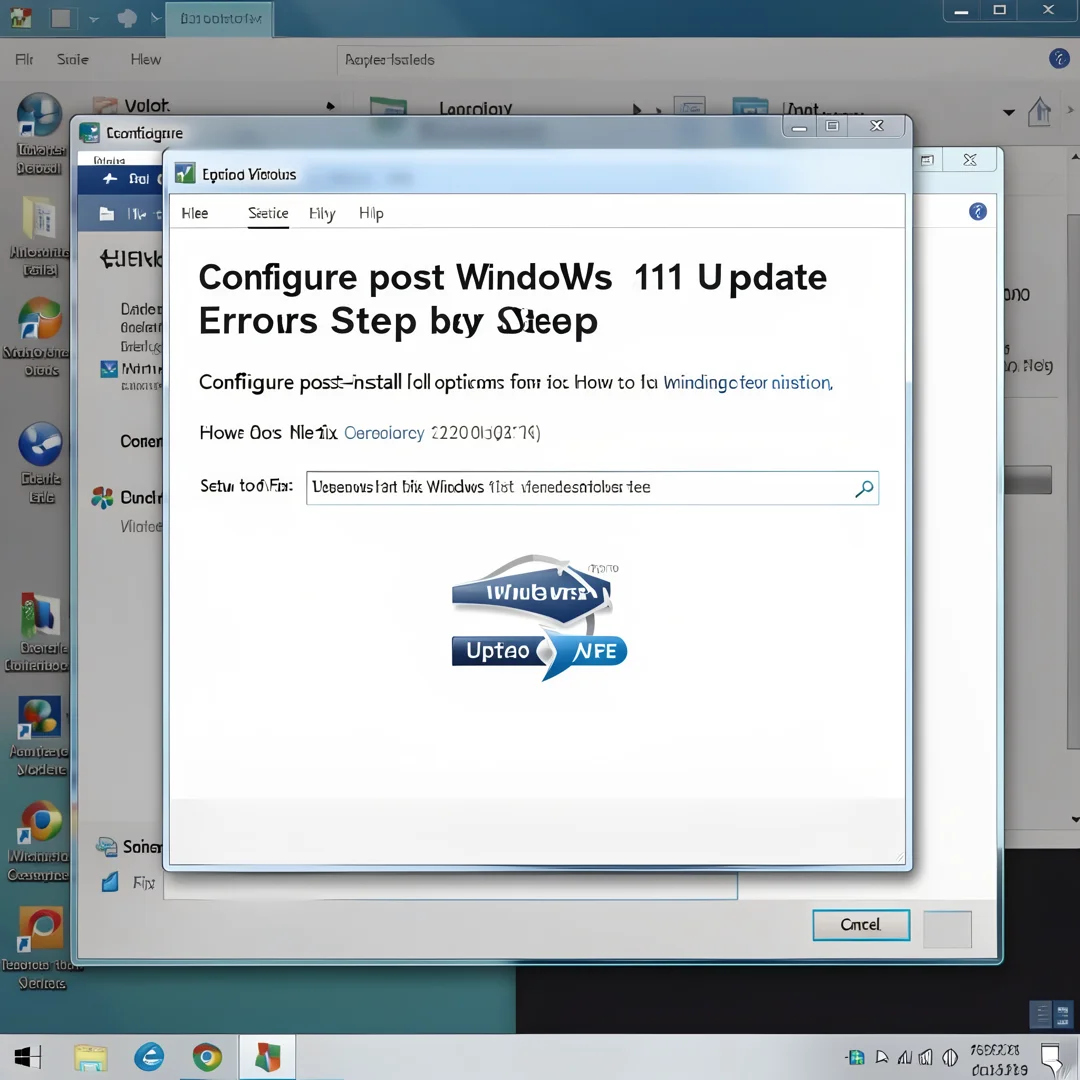Open the Hly menu in front dialog
Viewport: 1080px width, 1080px height.
[x=322, y=214]
